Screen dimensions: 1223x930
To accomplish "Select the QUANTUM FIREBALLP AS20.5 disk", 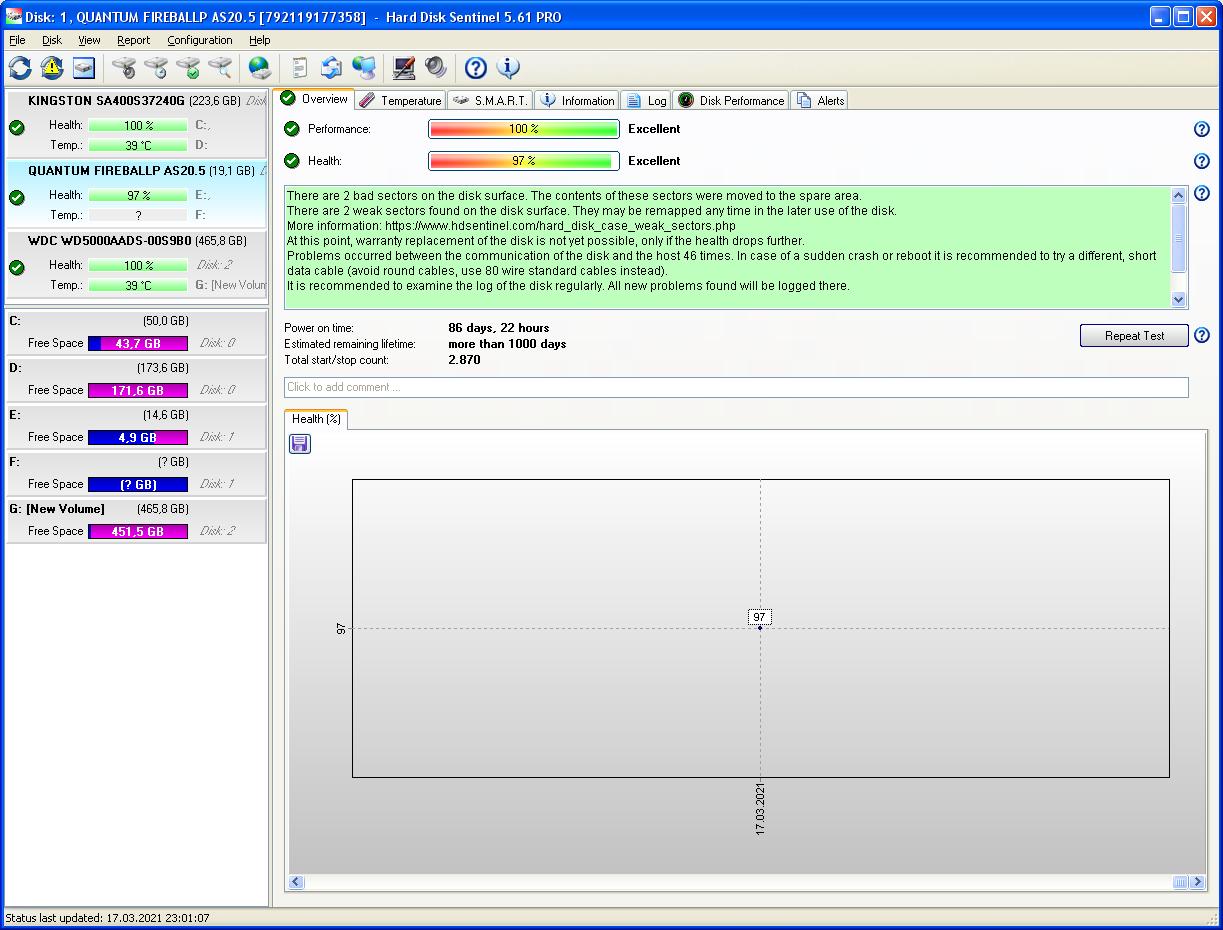I will 136,194.
